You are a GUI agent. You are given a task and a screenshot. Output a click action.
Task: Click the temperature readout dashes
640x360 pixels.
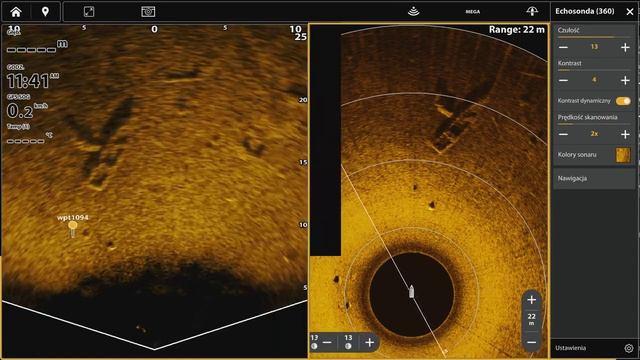pos(26,141)
